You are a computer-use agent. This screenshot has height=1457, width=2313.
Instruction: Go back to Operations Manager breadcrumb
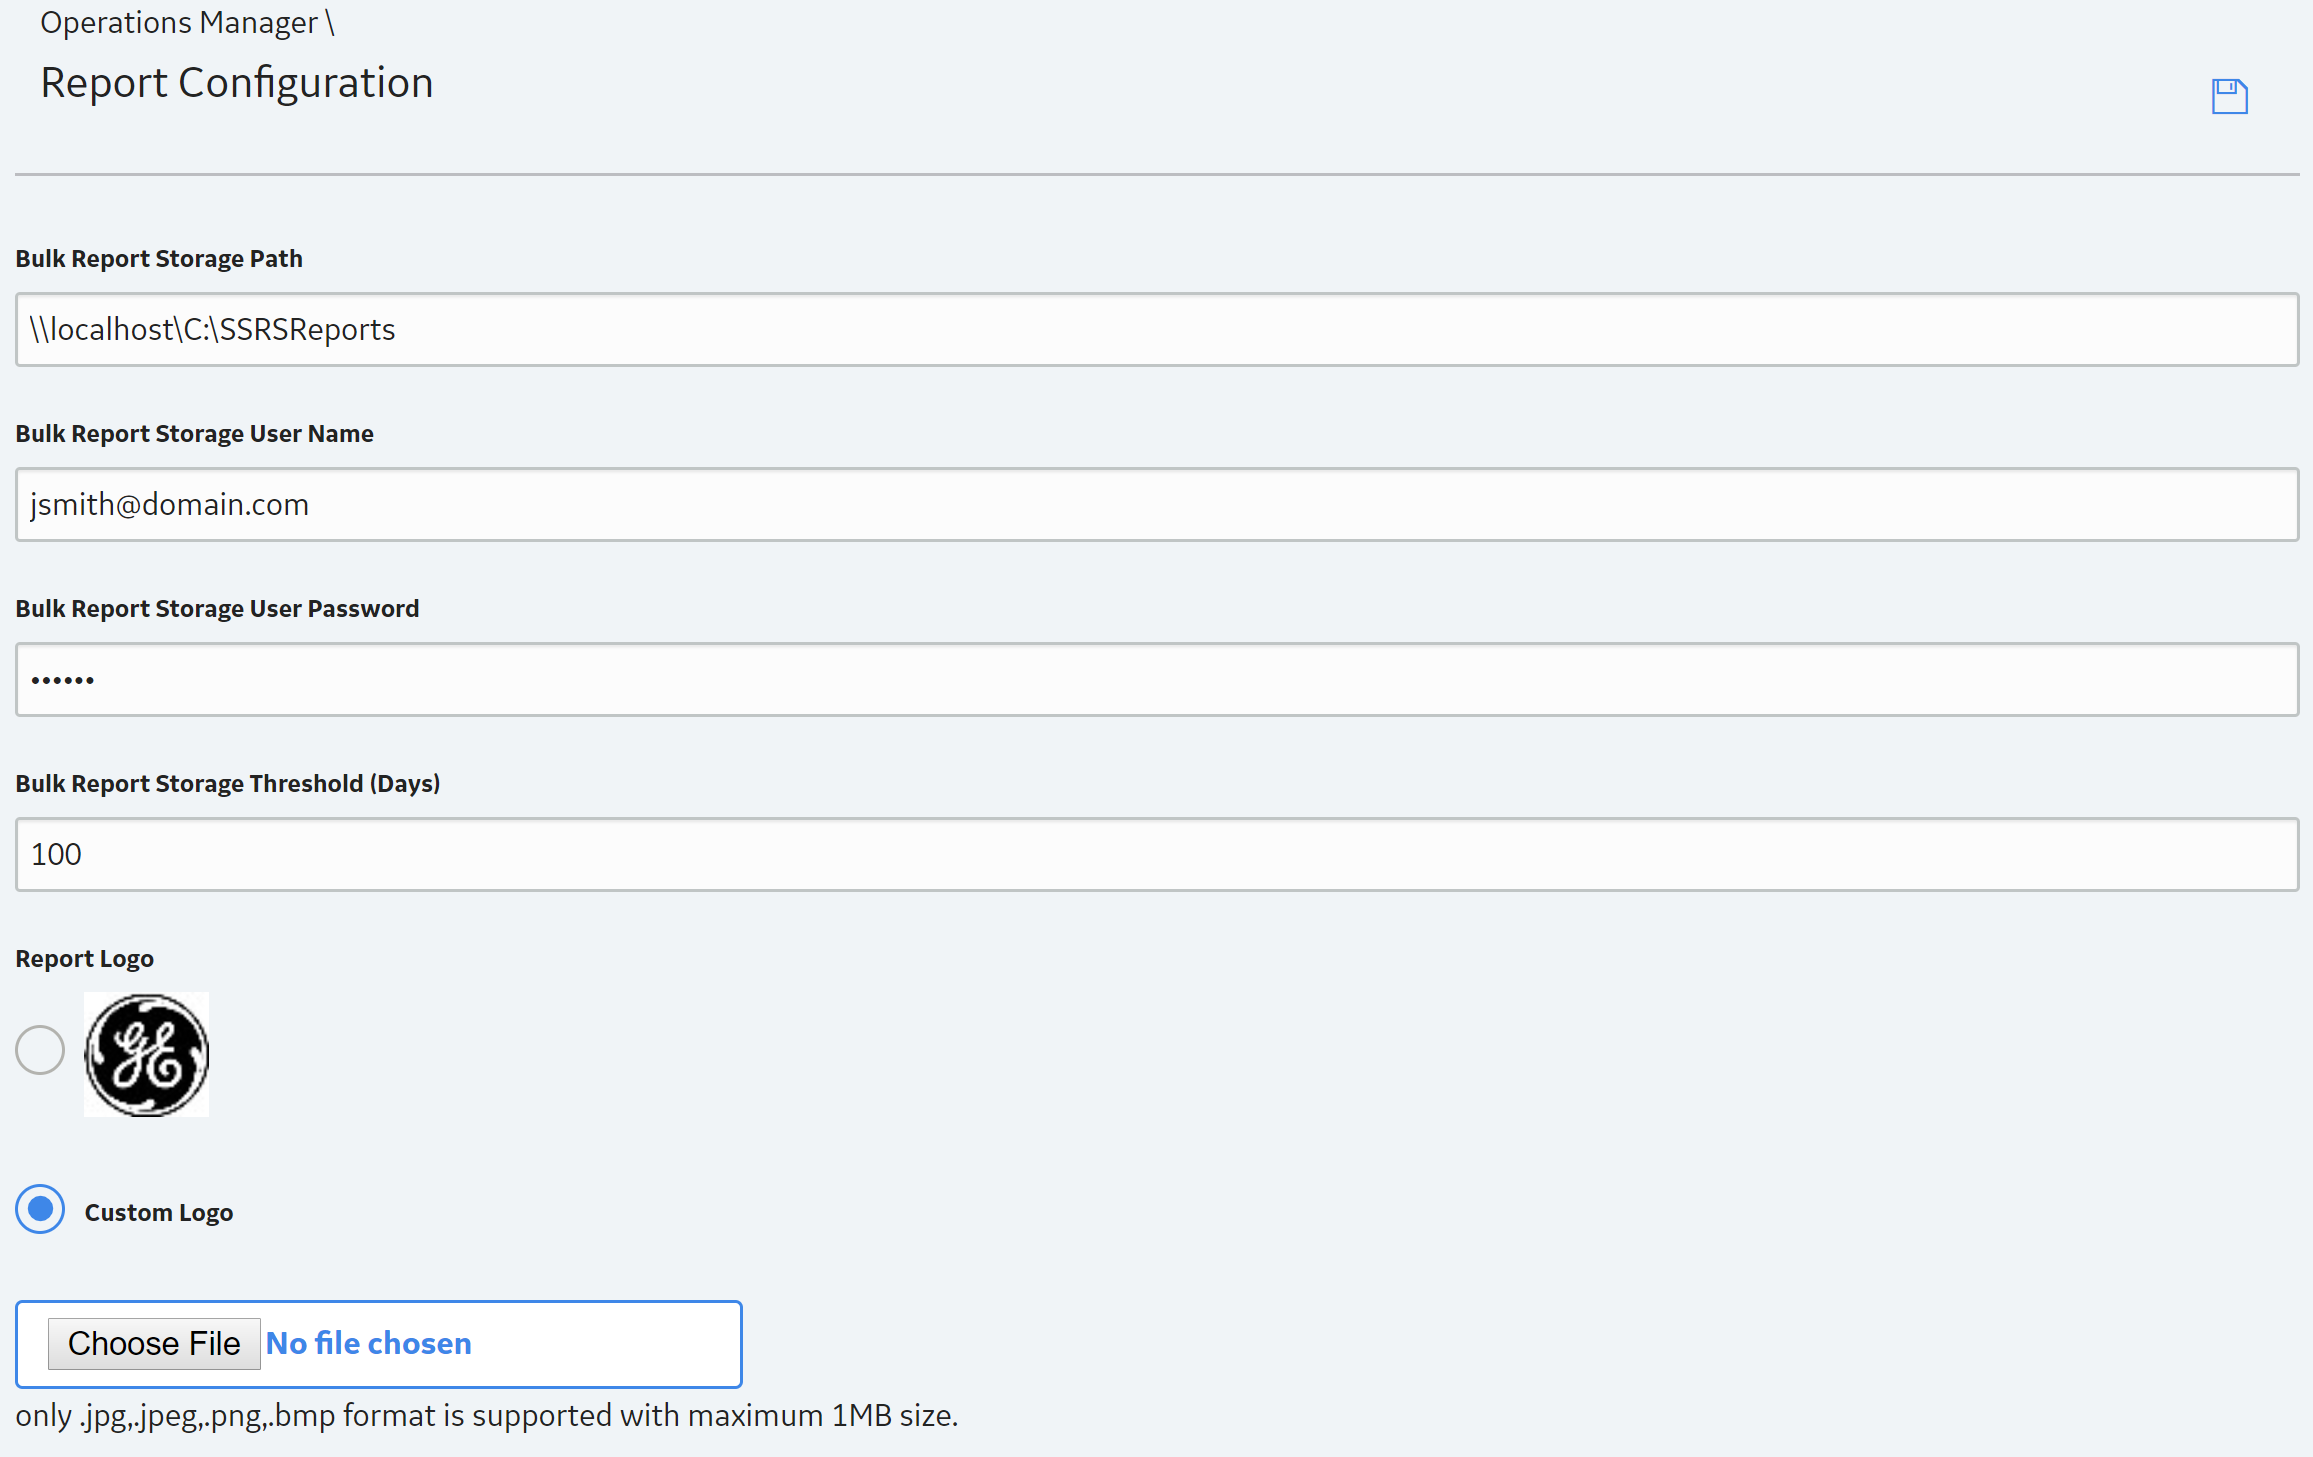coord(179,22)
